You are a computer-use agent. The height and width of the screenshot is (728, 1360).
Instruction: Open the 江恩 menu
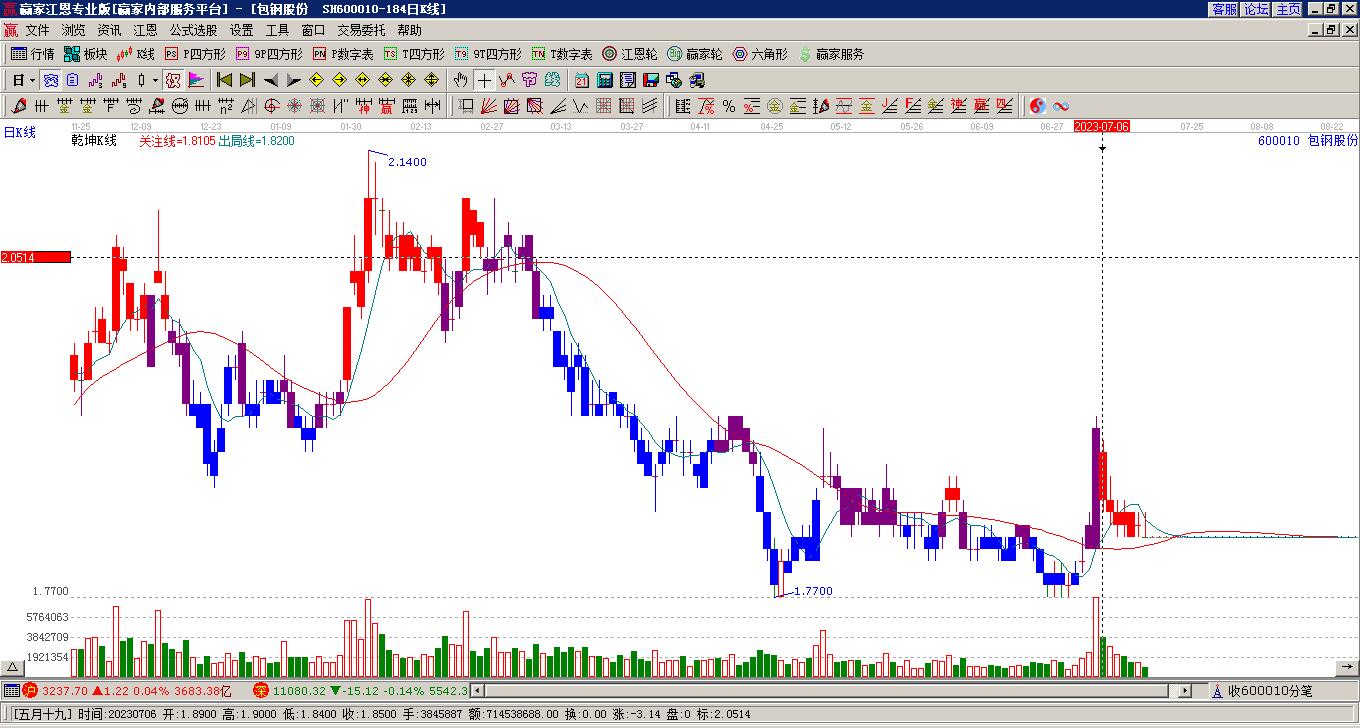[x=146, y=31]
